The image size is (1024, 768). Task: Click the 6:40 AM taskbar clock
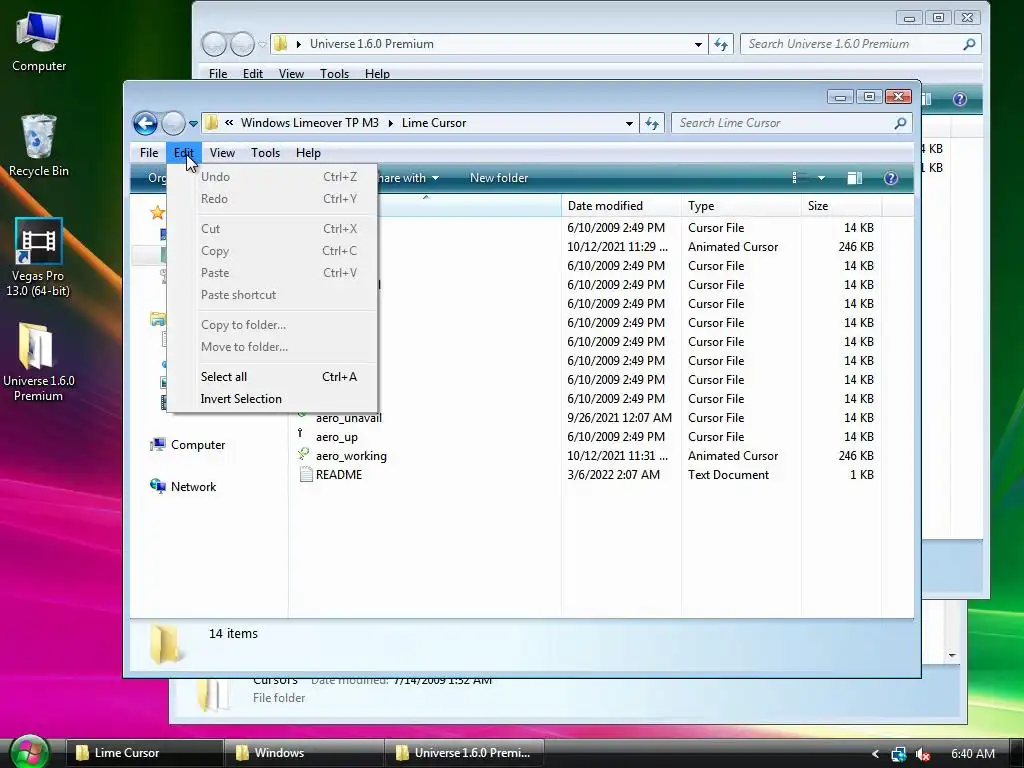(x=972, y=754)
